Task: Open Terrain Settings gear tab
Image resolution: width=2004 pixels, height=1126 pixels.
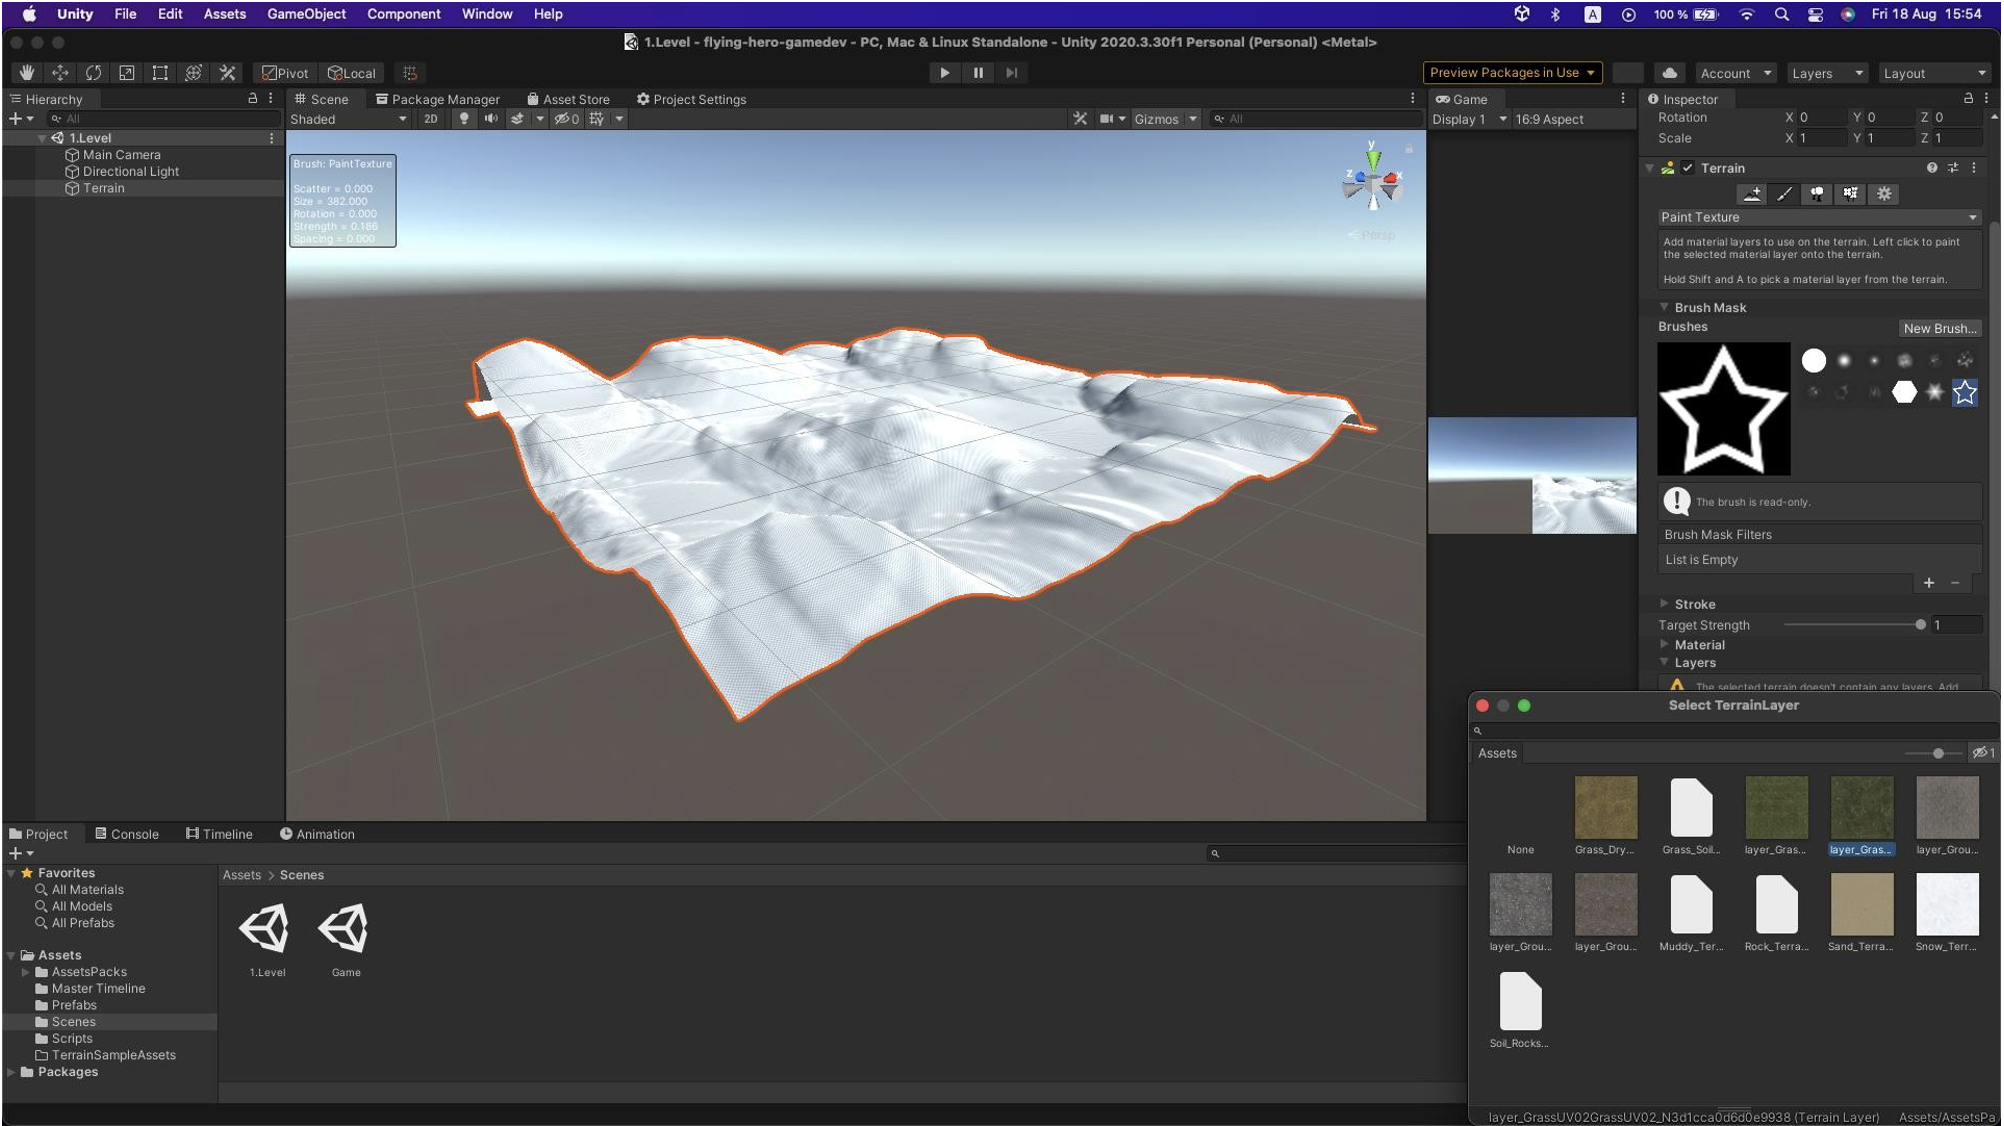Action: point(1884,194)
